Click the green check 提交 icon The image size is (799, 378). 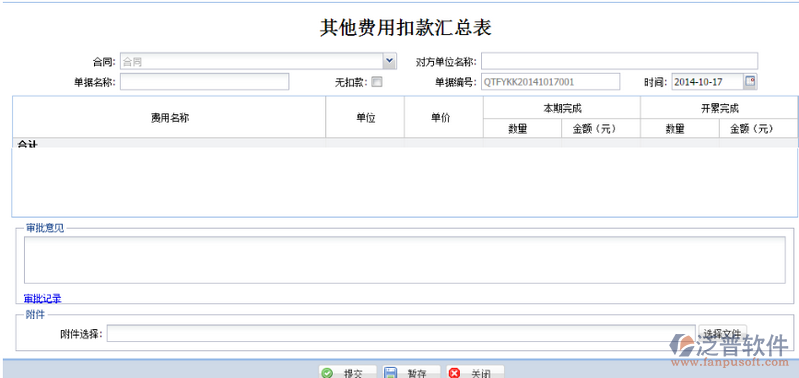pos(328,373)
